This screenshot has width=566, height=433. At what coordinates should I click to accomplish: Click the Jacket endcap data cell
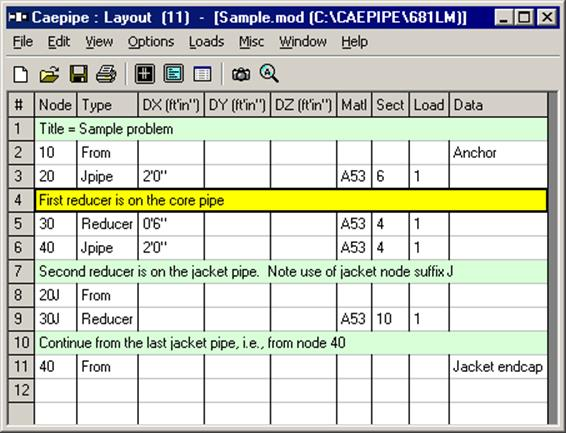(498, 367)
